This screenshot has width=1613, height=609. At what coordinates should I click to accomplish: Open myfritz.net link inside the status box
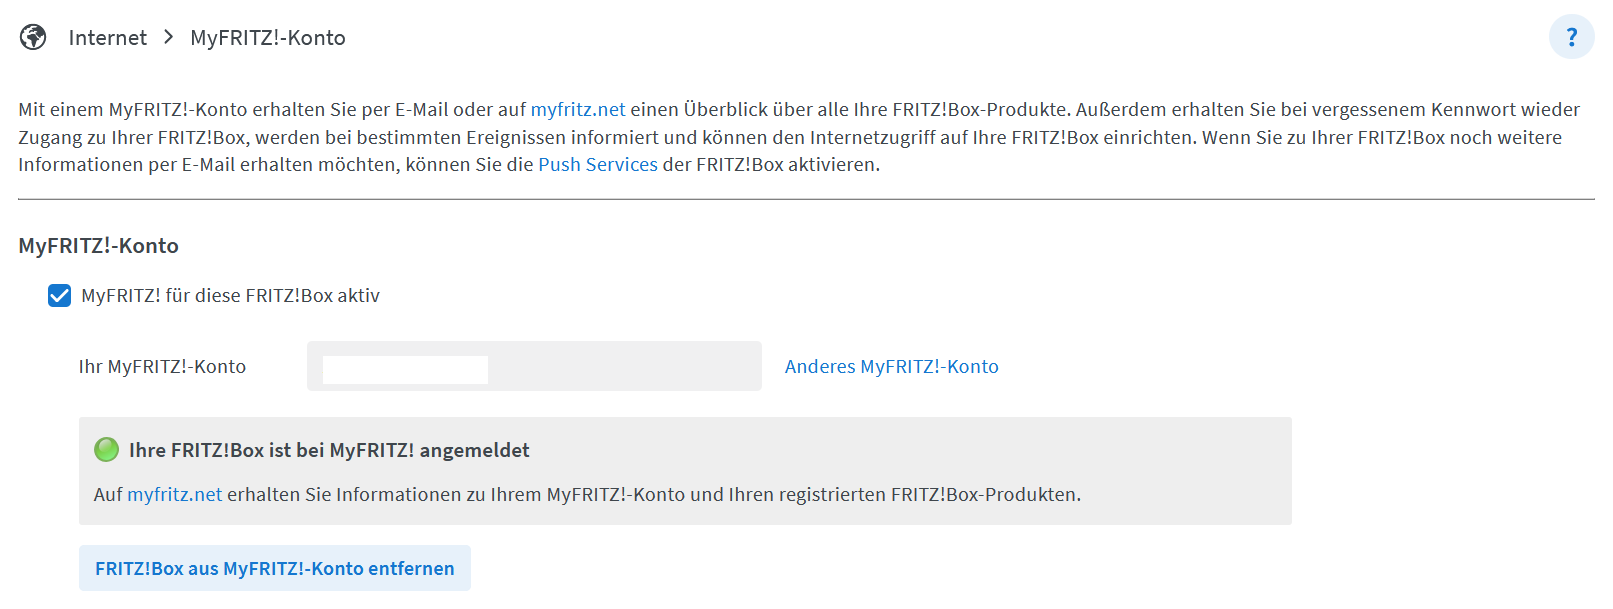[x=175, y=495]
